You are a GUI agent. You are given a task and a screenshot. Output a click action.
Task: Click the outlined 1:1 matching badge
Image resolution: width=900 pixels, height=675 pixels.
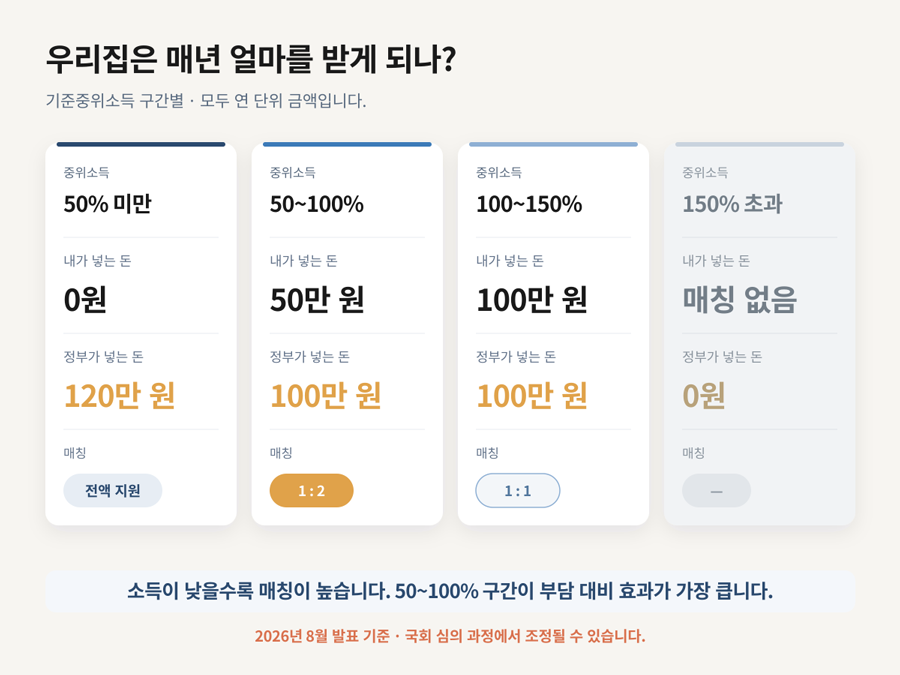pyautogui.click(x=517, y=490)
